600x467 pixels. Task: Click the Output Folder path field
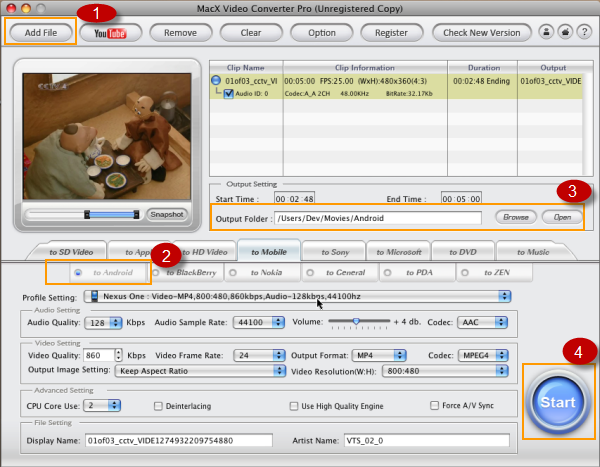click(378, 218)
